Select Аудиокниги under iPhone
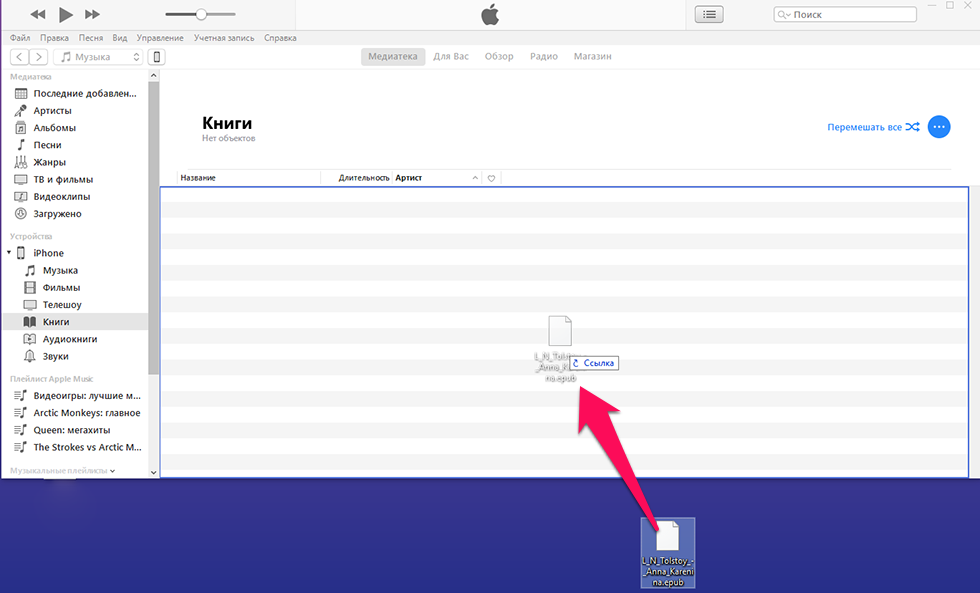 (x=70, y=339)
